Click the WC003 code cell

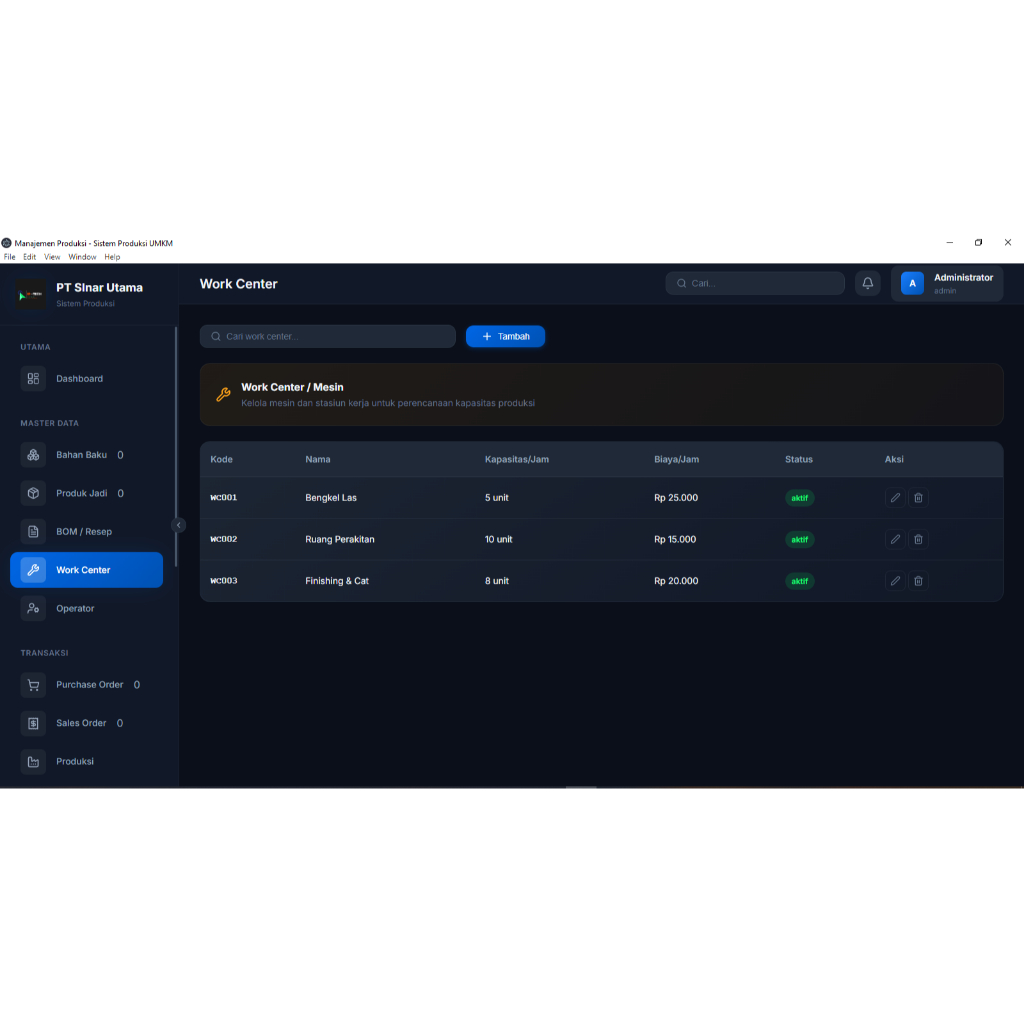[x=223, y=581]
